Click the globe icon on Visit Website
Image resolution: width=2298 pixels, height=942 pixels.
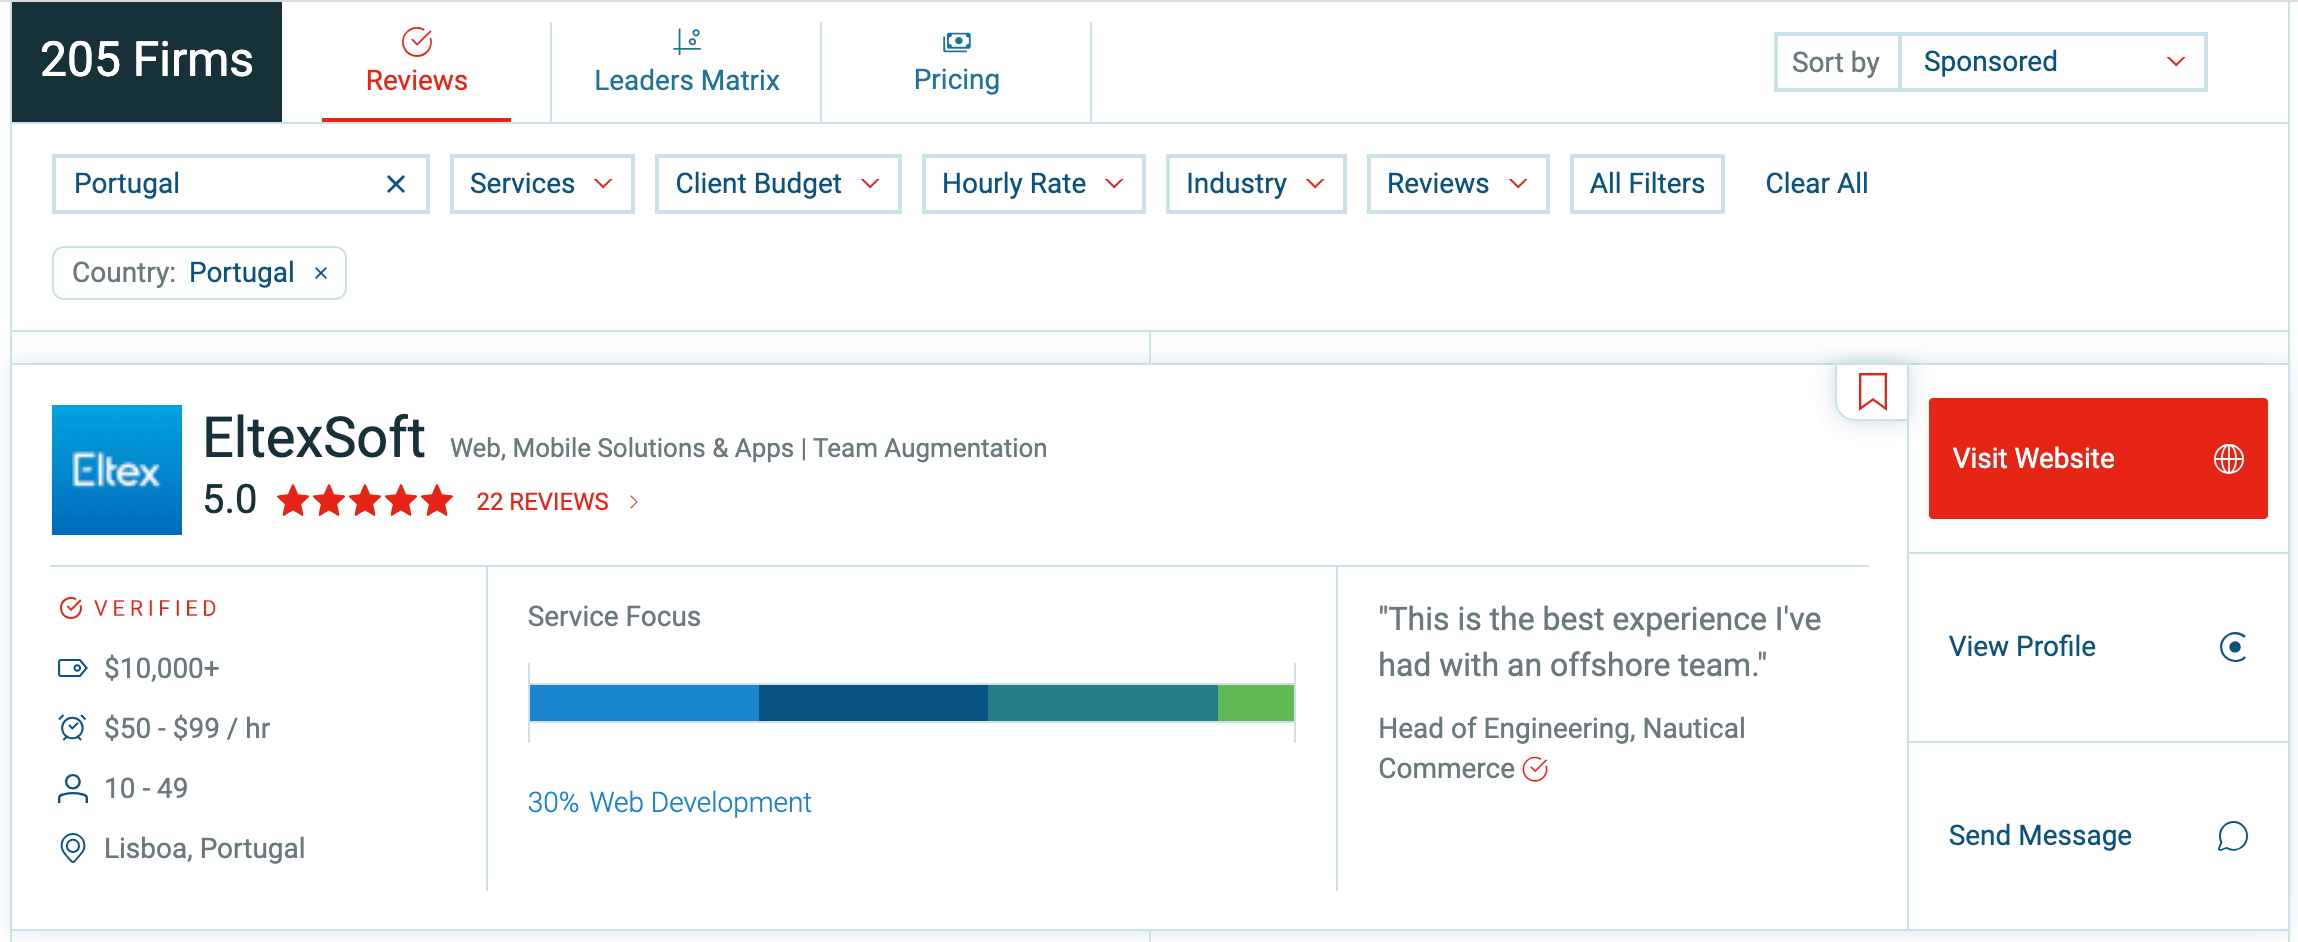pyautogui.click(x=2229, y=459)
